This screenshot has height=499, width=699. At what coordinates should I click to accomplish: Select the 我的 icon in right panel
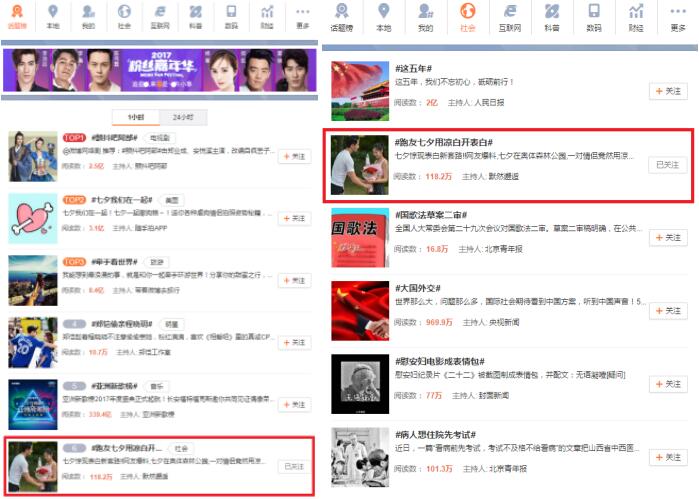coord(425,16)
